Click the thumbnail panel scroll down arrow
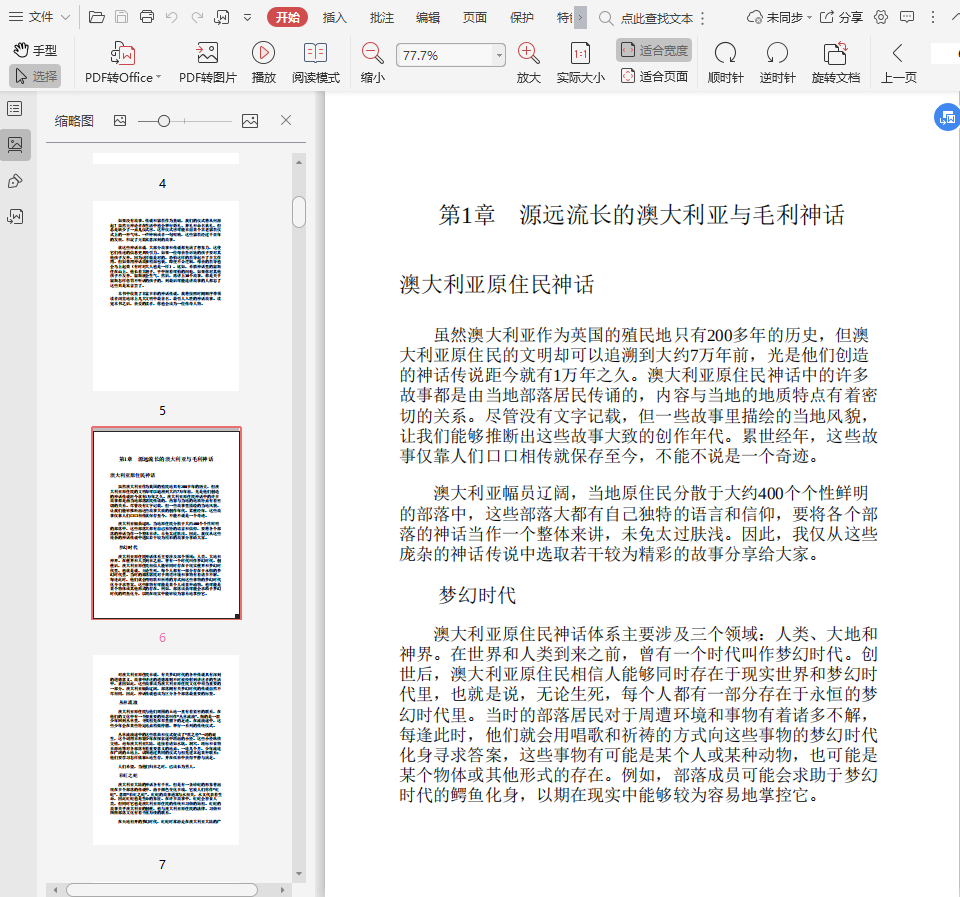This screenshot has height=897, width=960. (x=299, y=874)
